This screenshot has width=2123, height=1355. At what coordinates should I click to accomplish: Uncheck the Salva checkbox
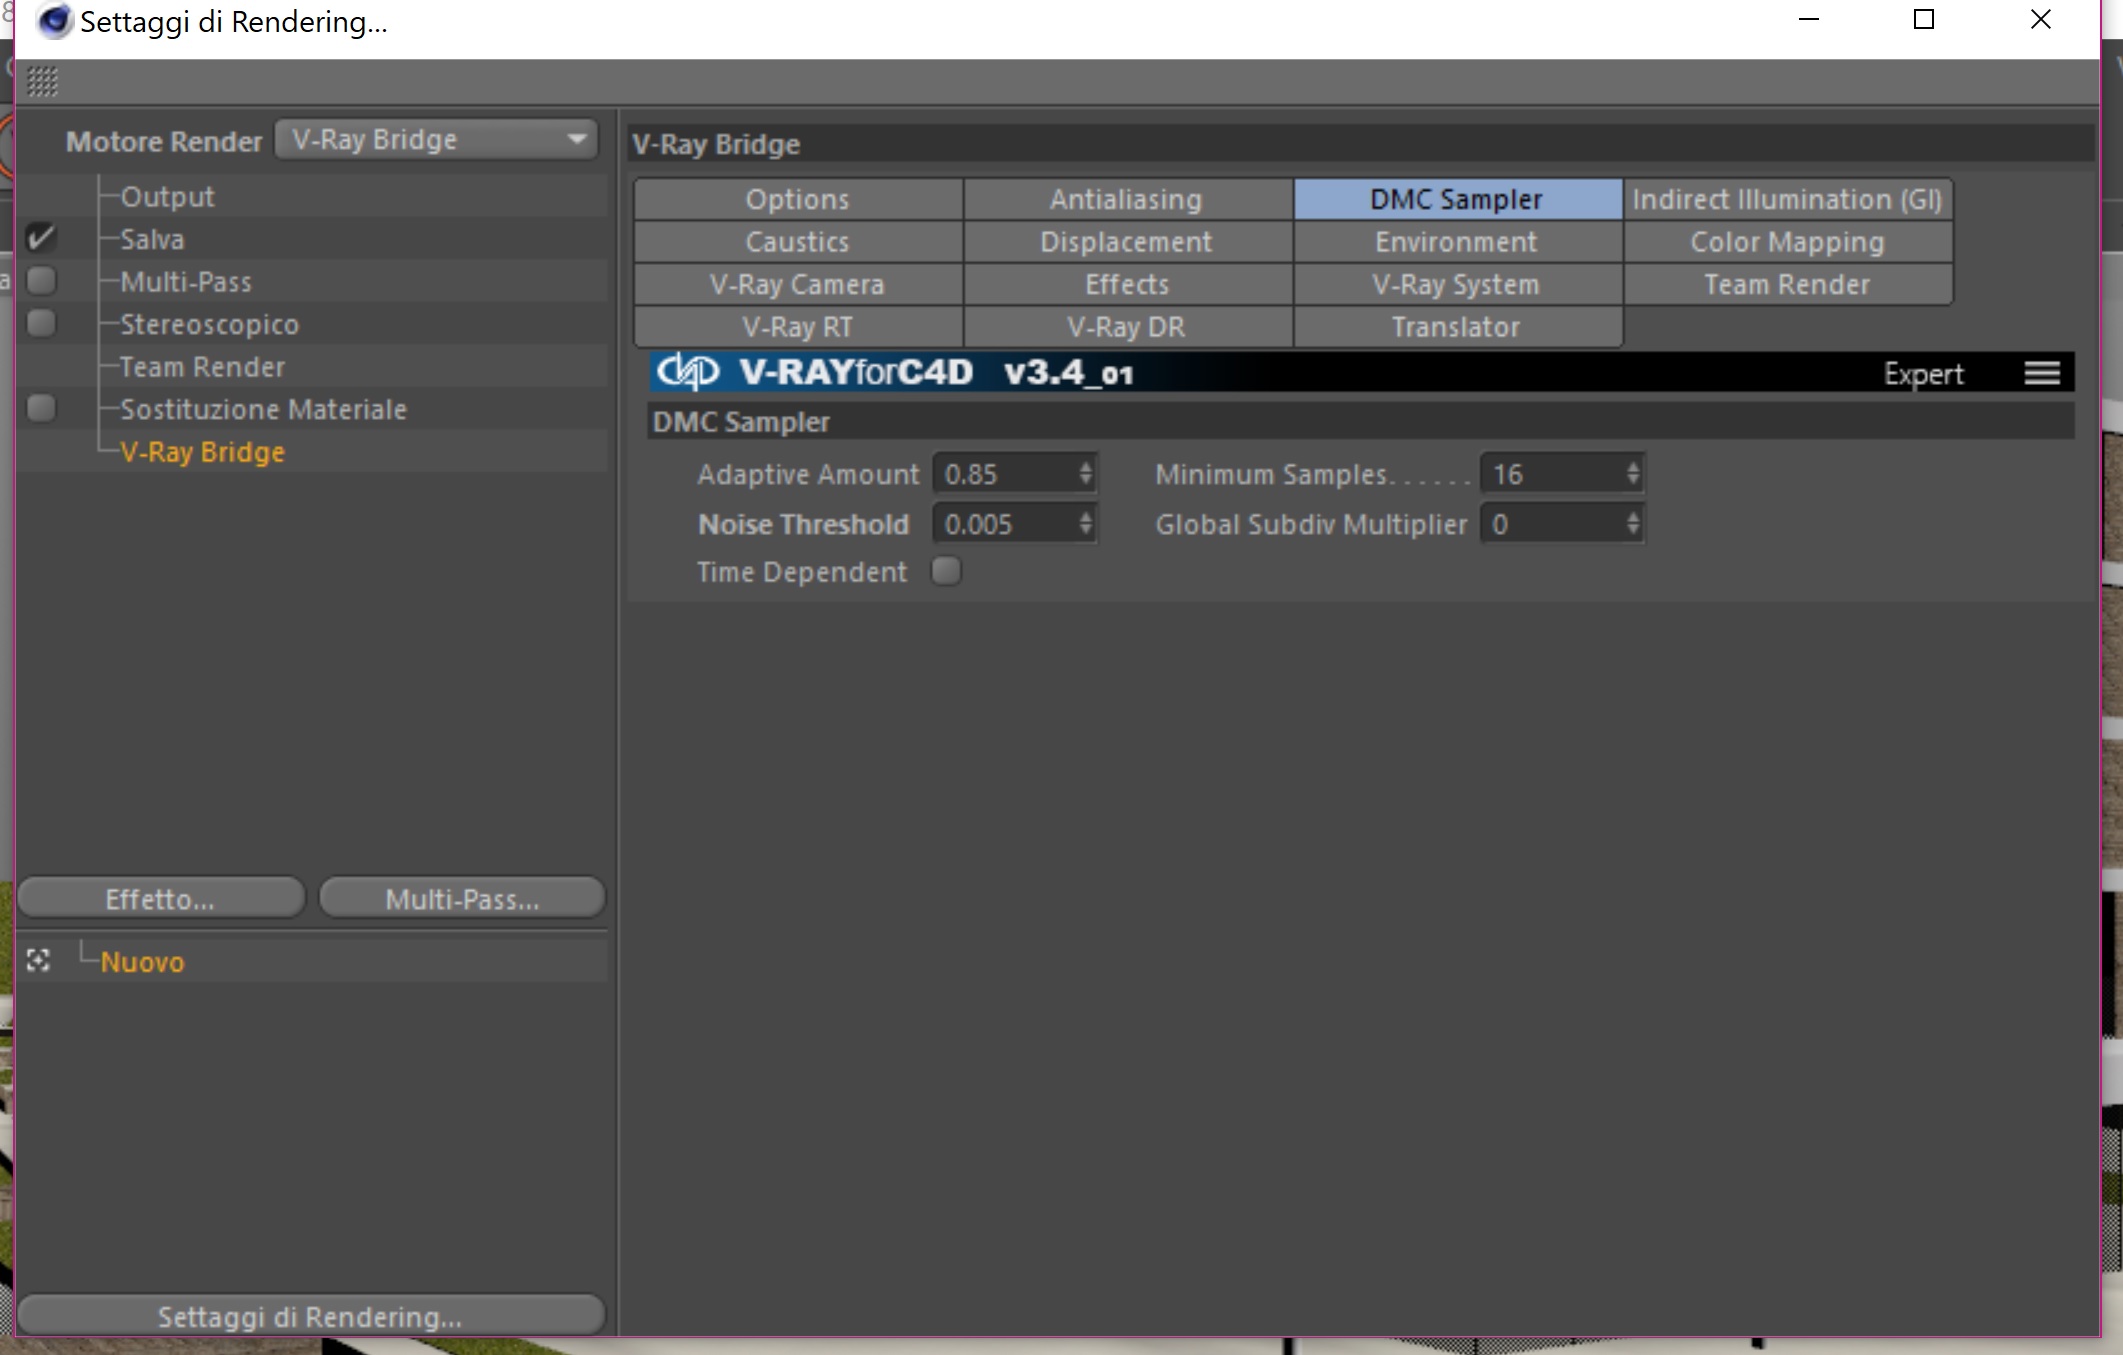(41, 238)
